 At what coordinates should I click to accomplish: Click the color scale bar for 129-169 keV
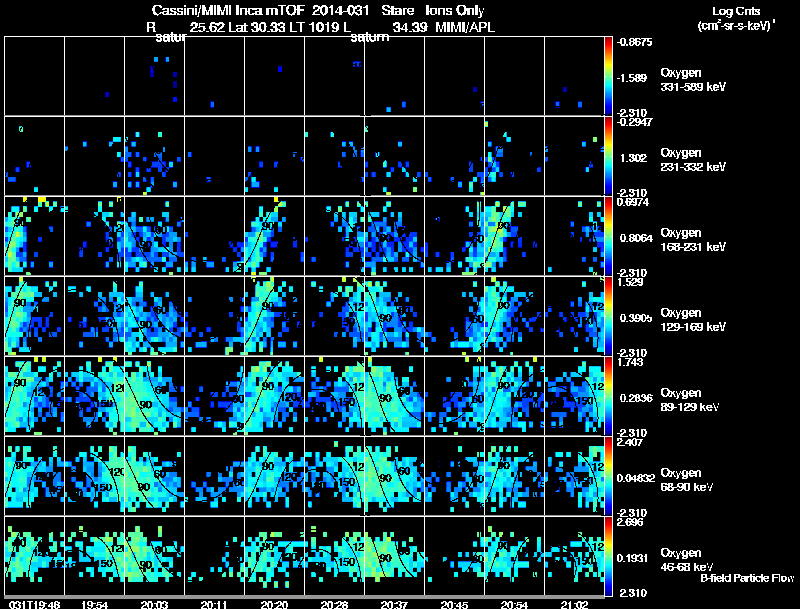pos(608,316)
